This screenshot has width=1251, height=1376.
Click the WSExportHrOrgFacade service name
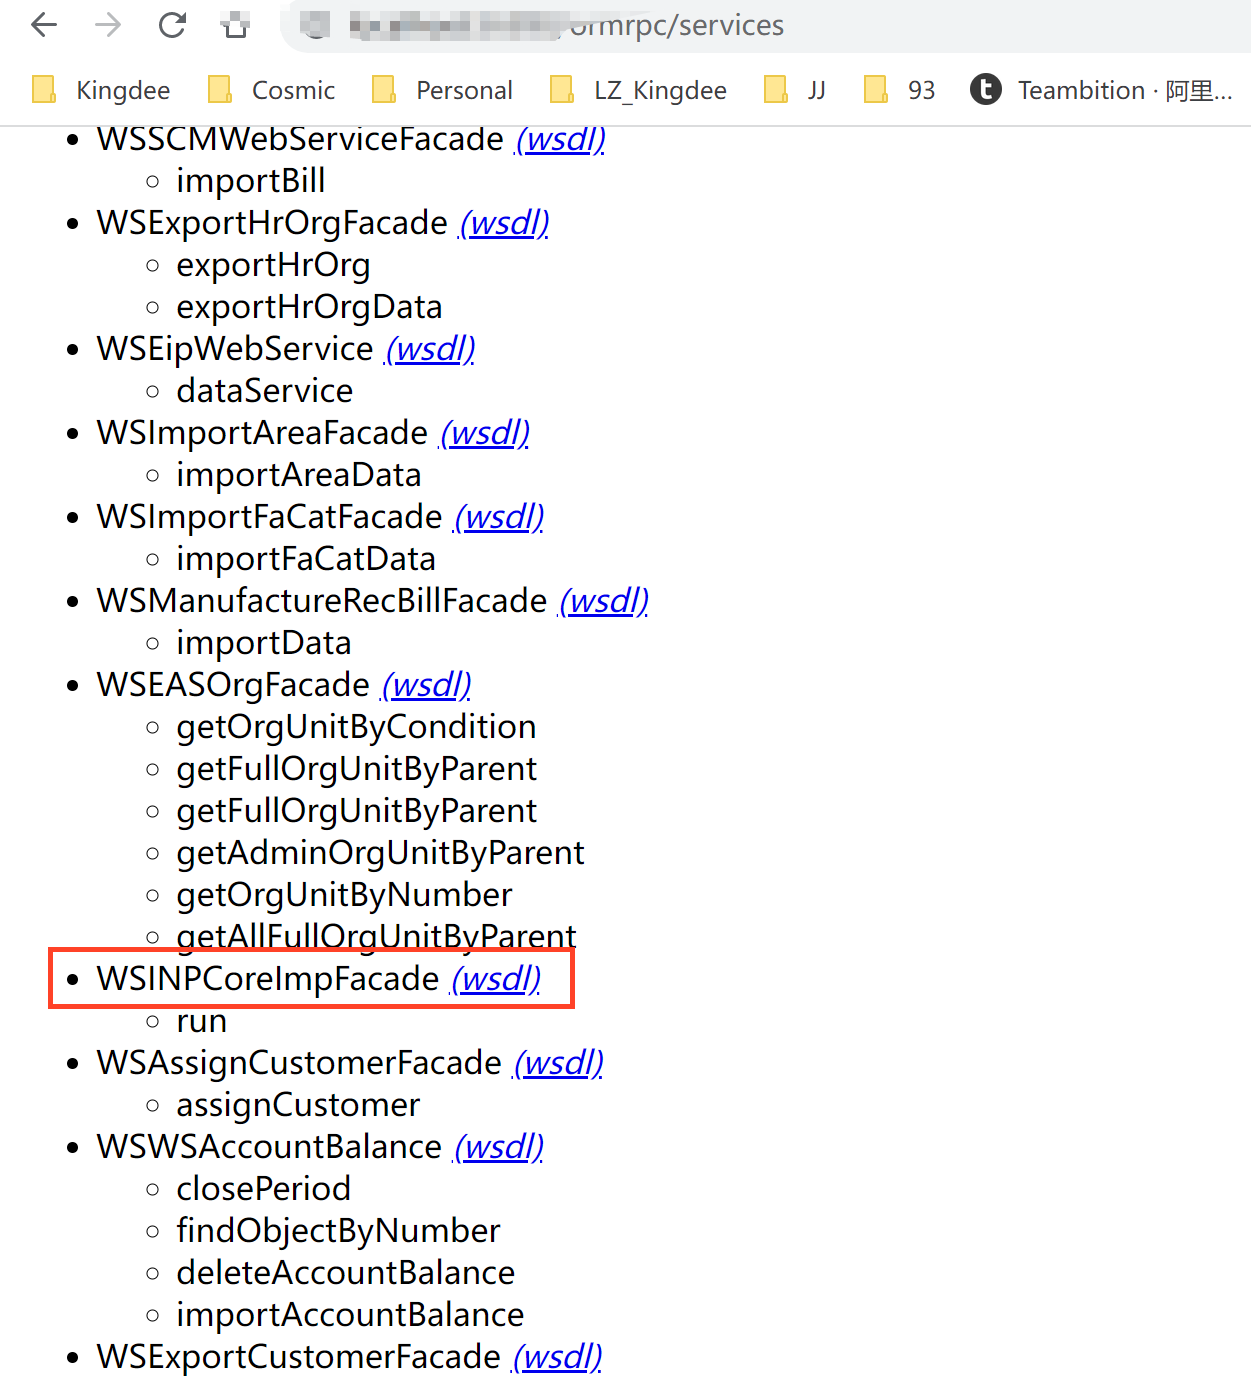click(x=272, y=223)
